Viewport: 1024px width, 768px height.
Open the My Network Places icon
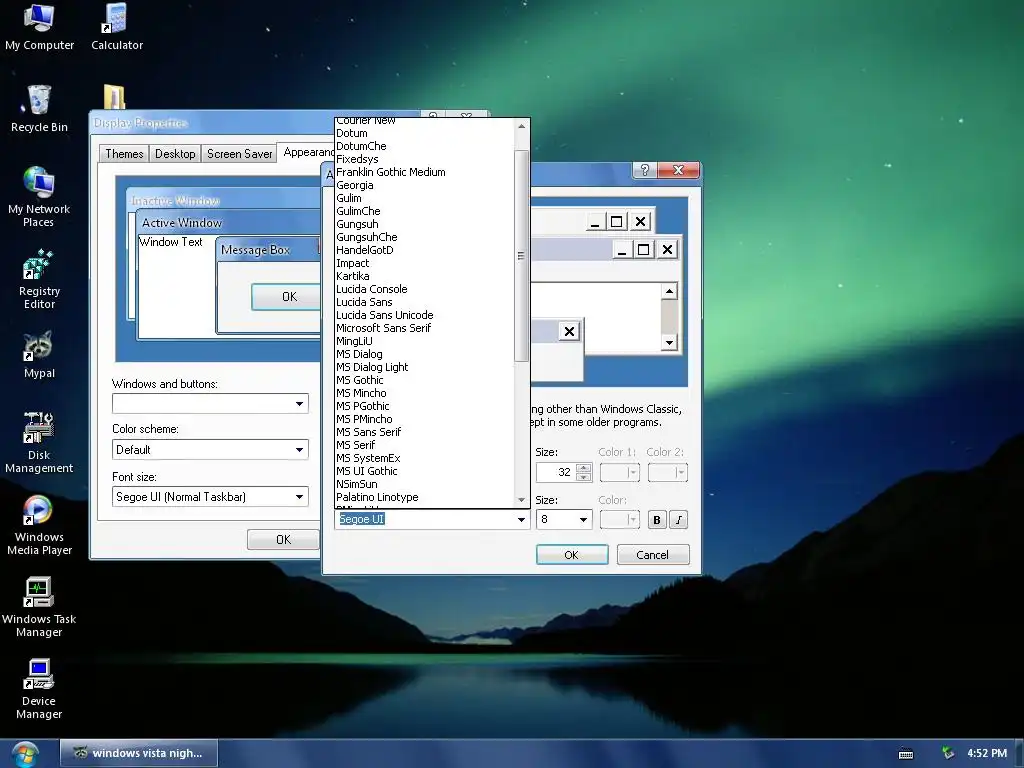[39, 197]
